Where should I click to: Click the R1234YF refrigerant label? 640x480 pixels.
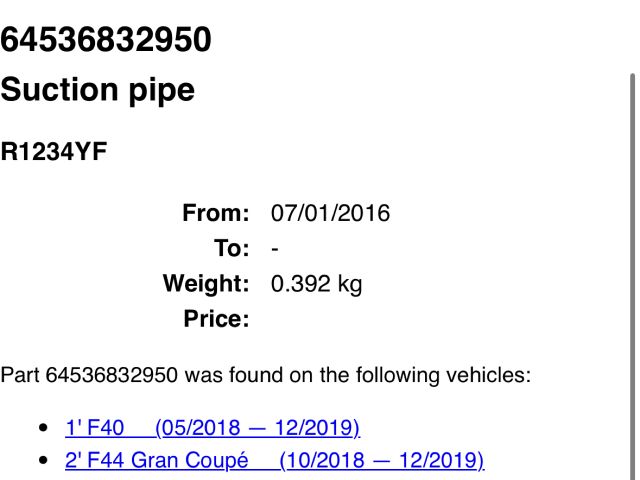tap(54, 153)
